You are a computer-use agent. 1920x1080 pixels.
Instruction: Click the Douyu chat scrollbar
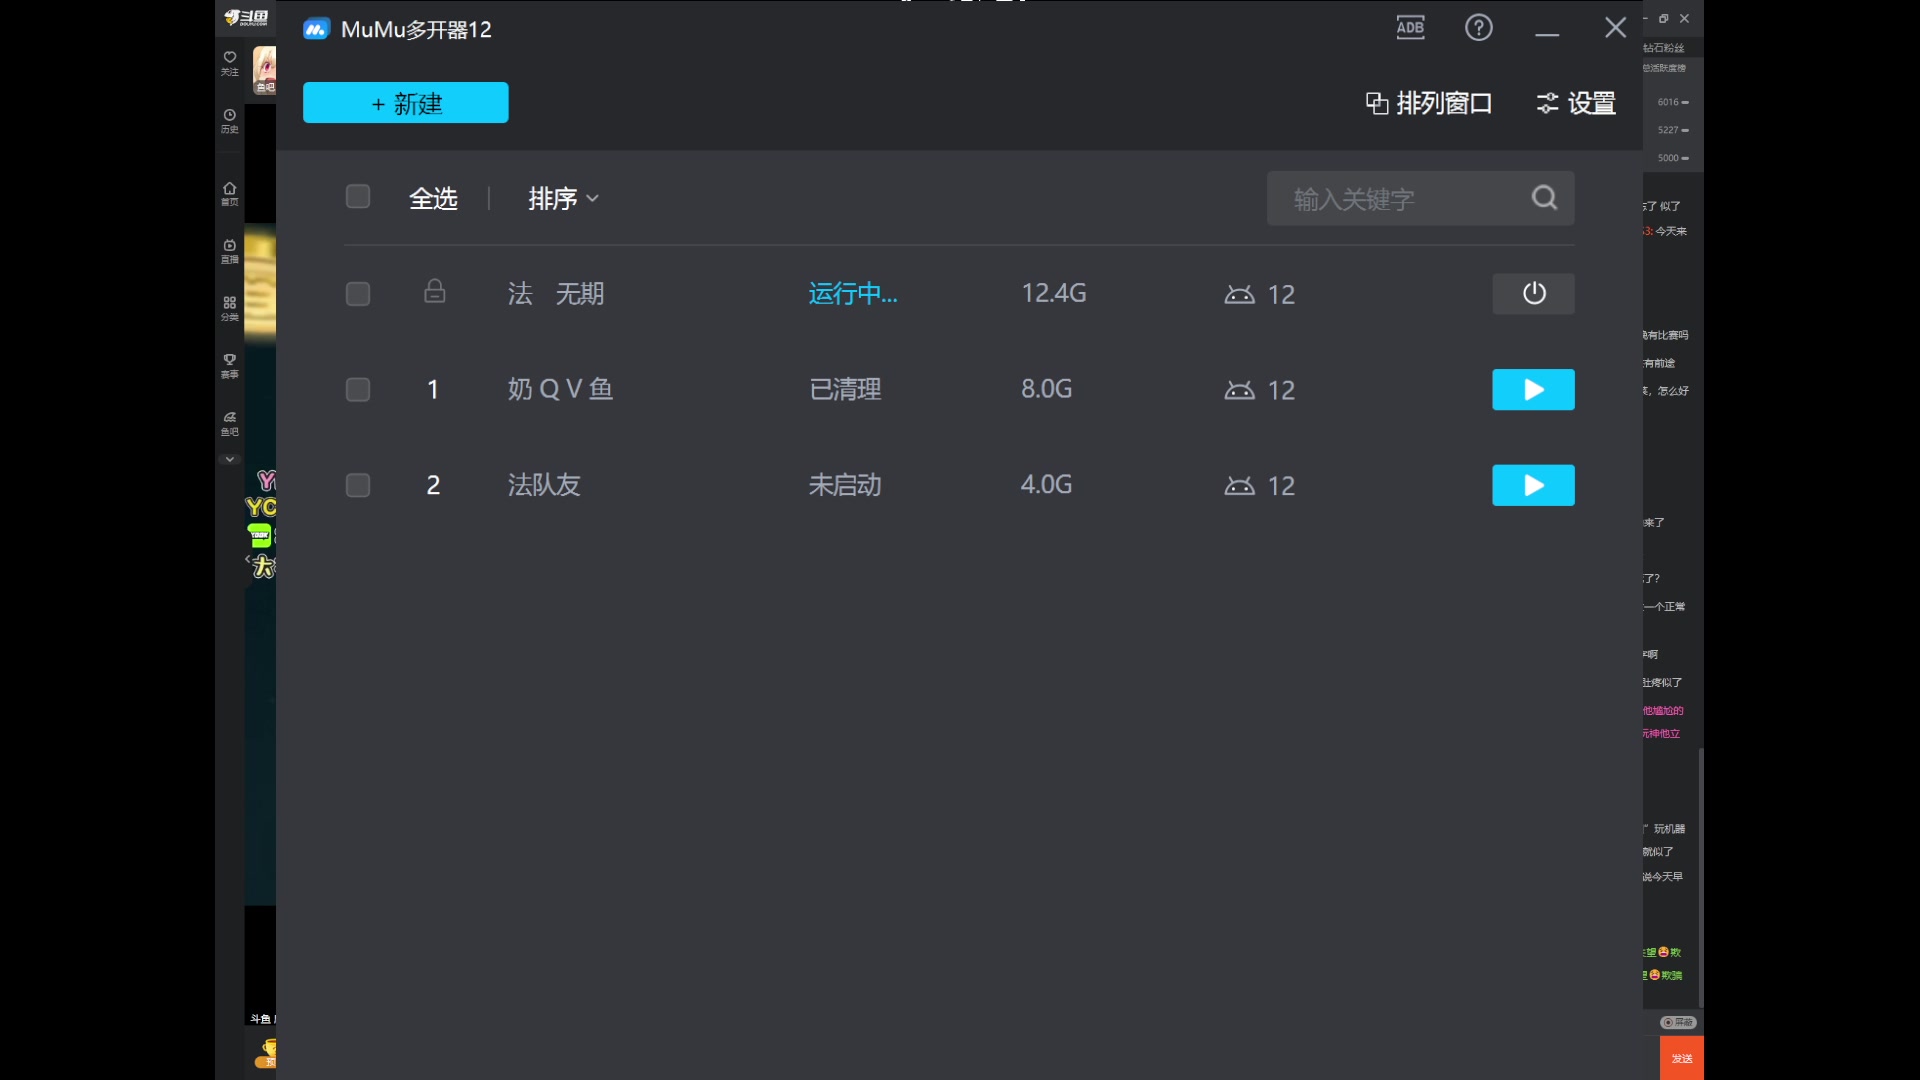pos(1700,878)
